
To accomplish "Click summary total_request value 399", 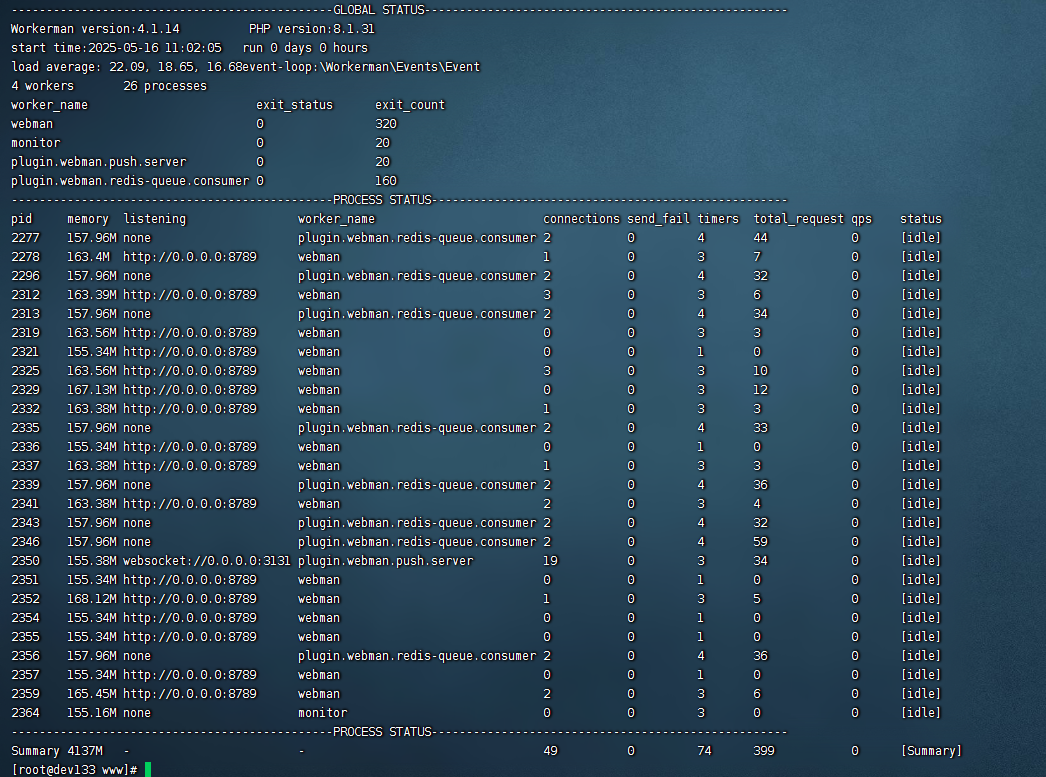I will (x=764, y=751).
